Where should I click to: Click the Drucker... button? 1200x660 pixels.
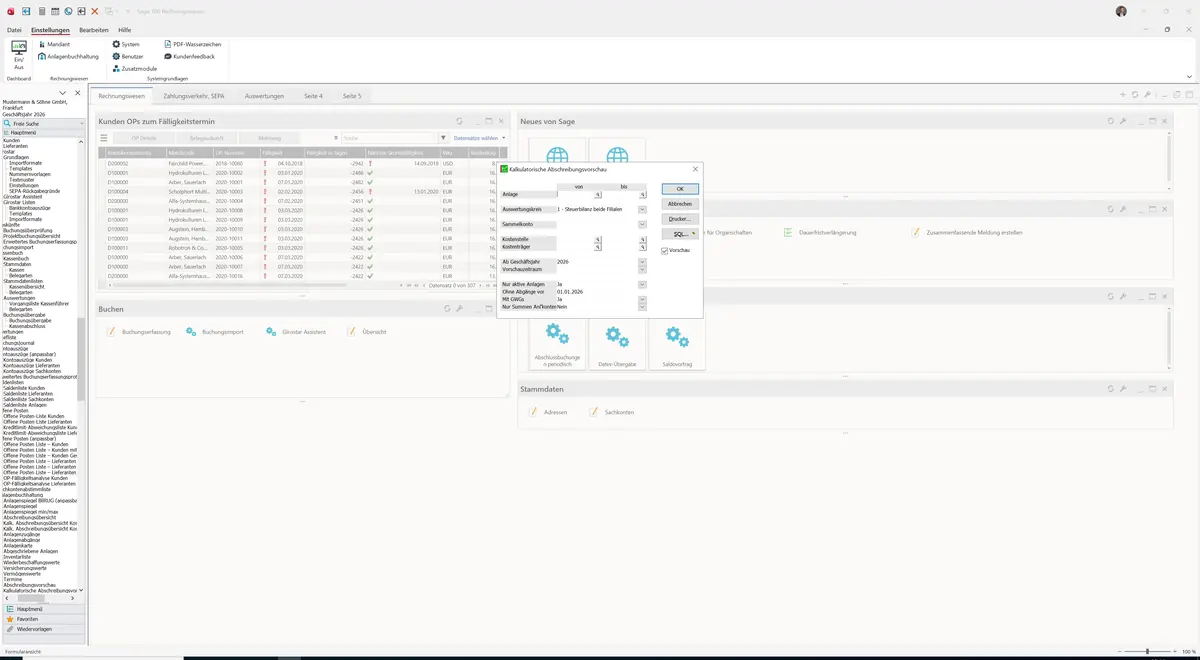(x=680, y=218)
